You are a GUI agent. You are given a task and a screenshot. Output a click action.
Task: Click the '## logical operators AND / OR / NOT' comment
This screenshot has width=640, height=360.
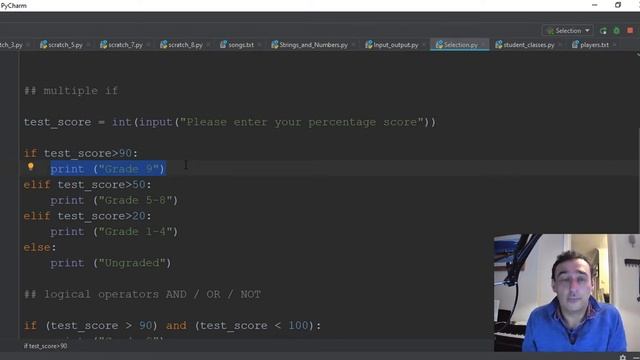(142, 294)
